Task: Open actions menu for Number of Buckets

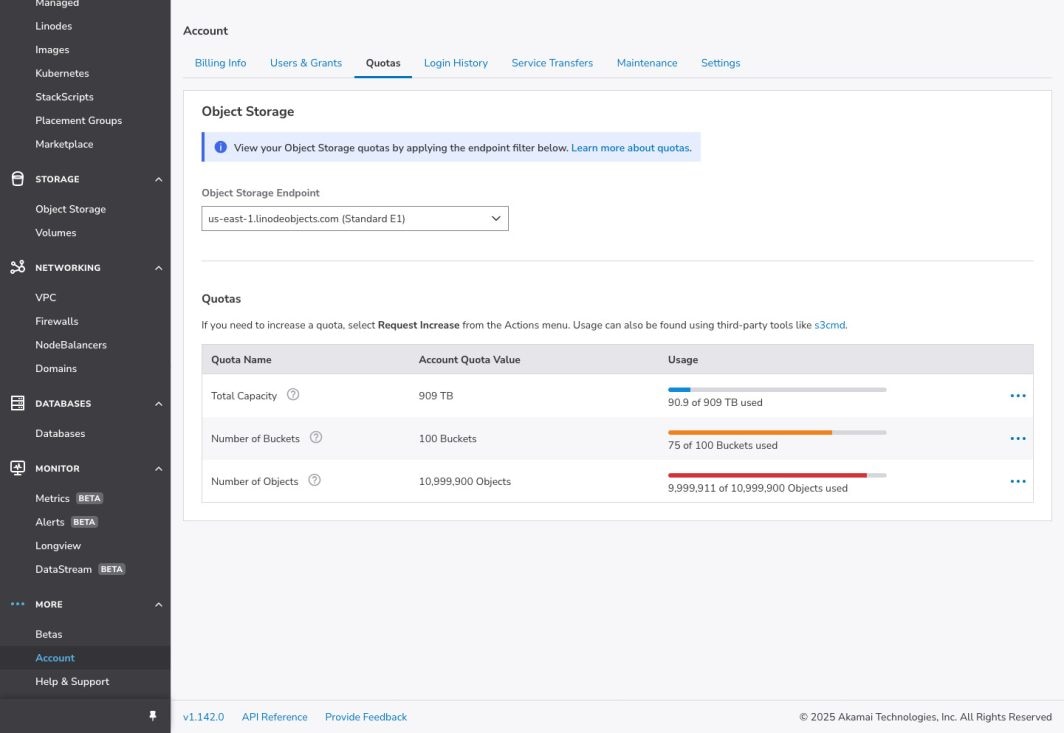Action: [1017, 439]
